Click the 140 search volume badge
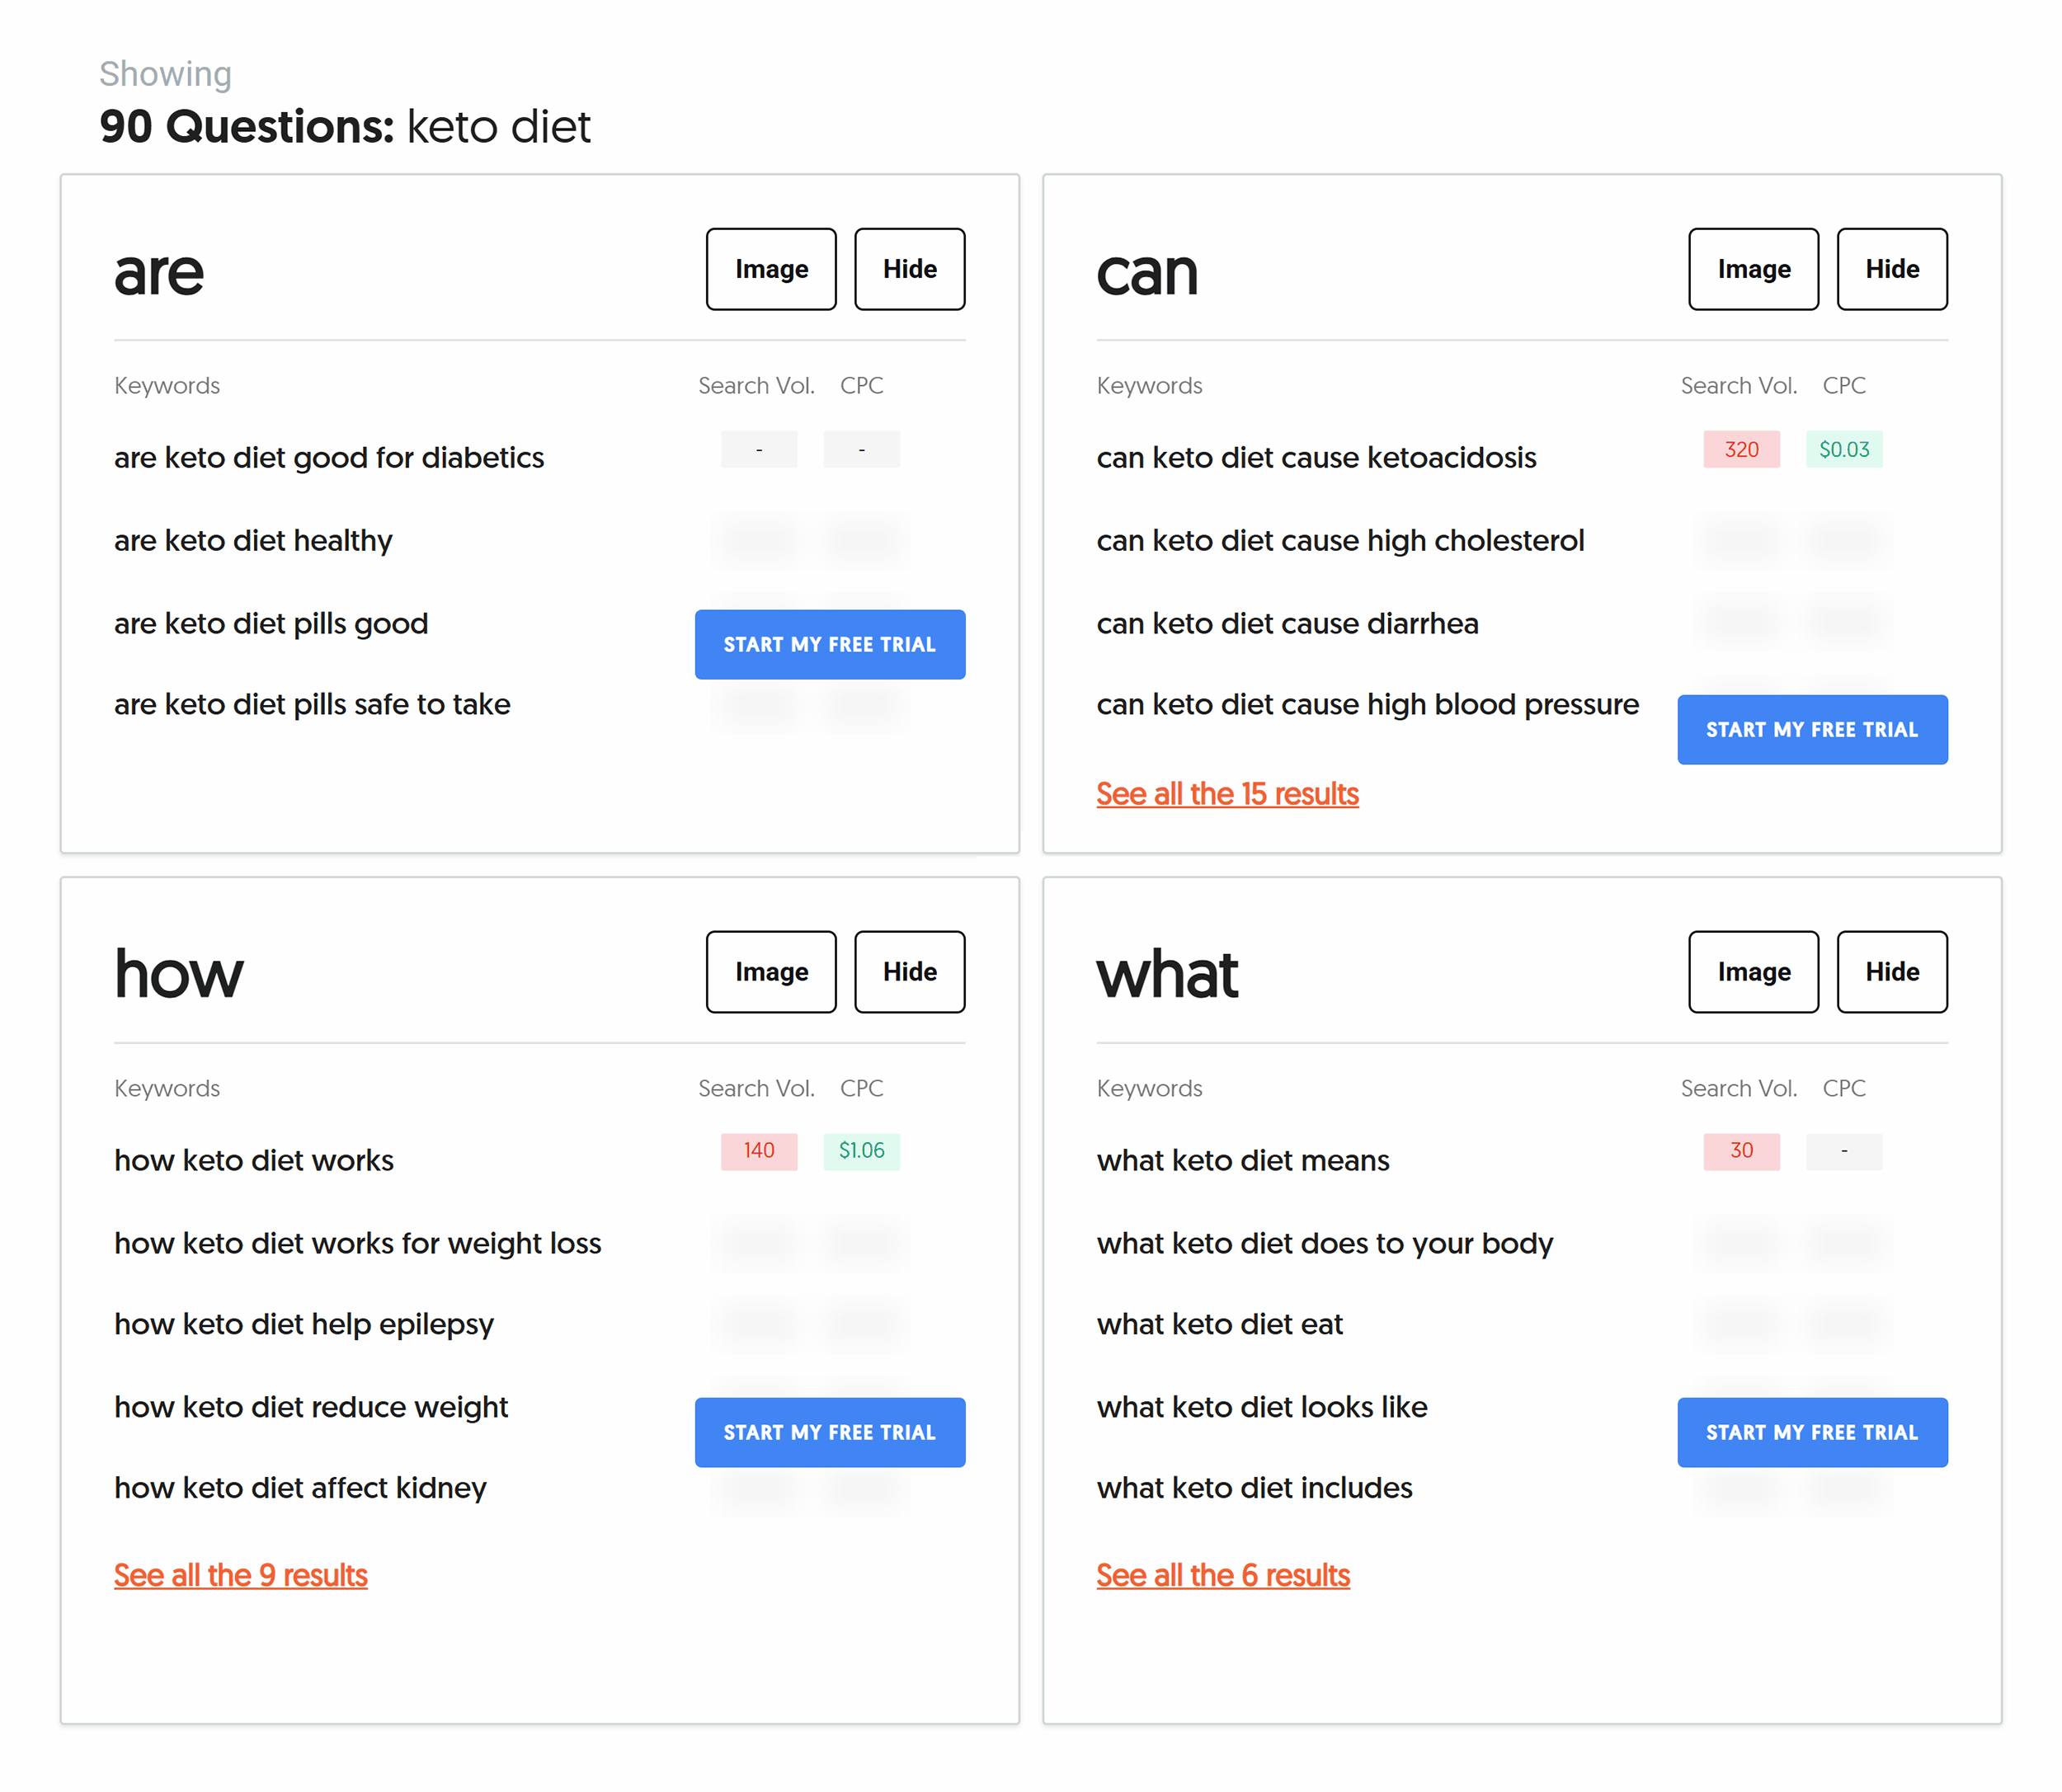 759,1151
